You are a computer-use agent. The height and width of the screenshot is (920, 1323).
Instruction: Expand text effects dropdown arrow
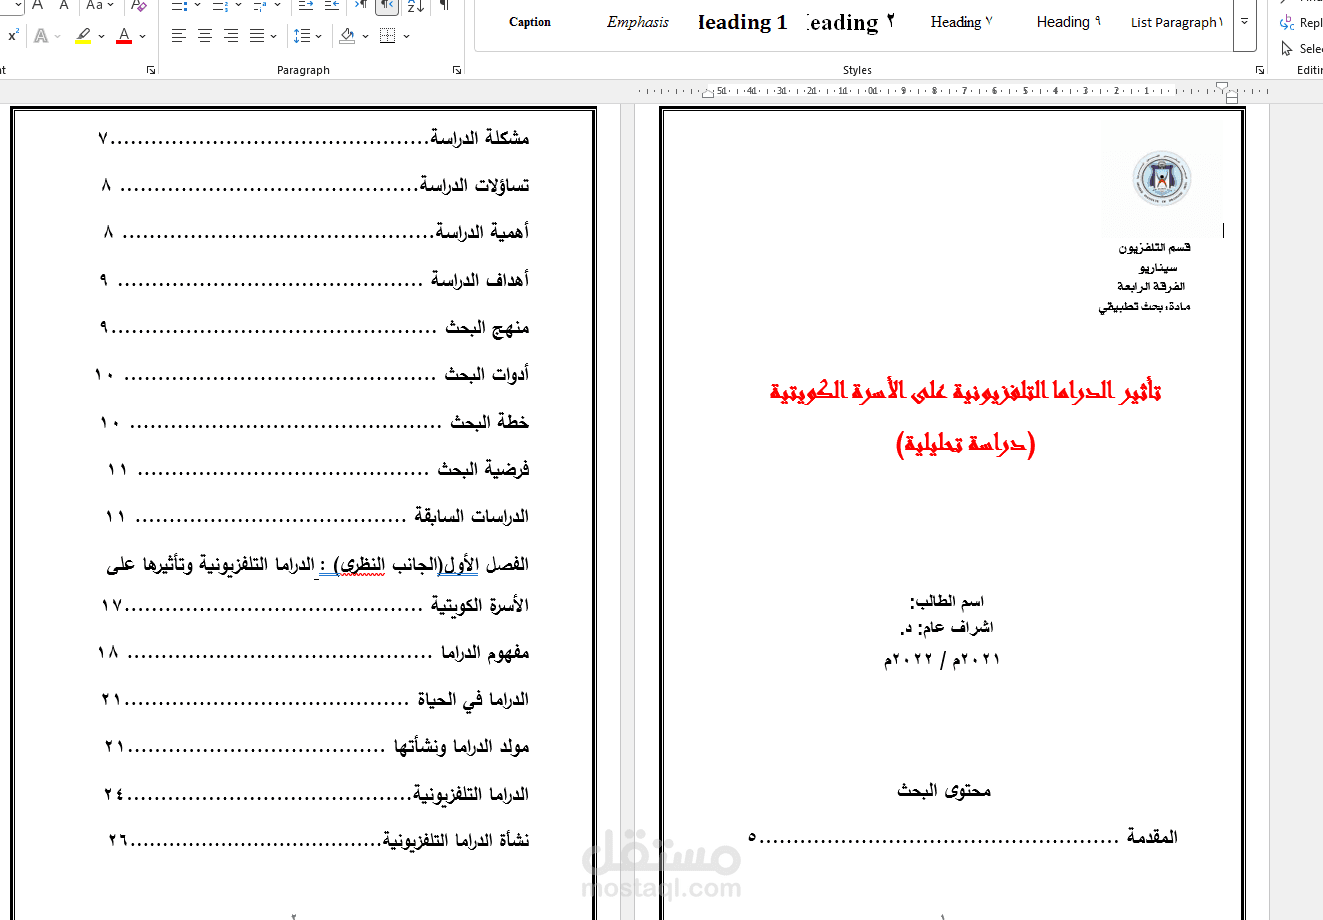point(58,36)
